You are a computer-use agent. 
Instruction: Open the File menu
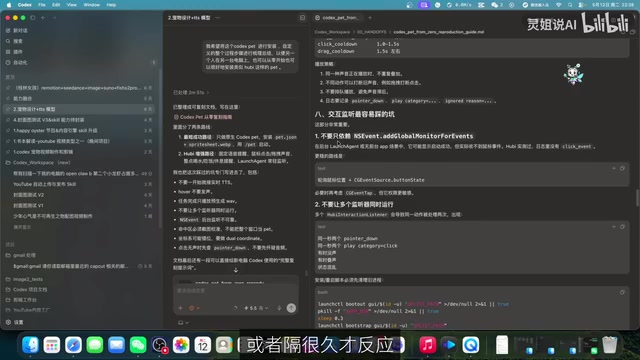click(42, 5)
